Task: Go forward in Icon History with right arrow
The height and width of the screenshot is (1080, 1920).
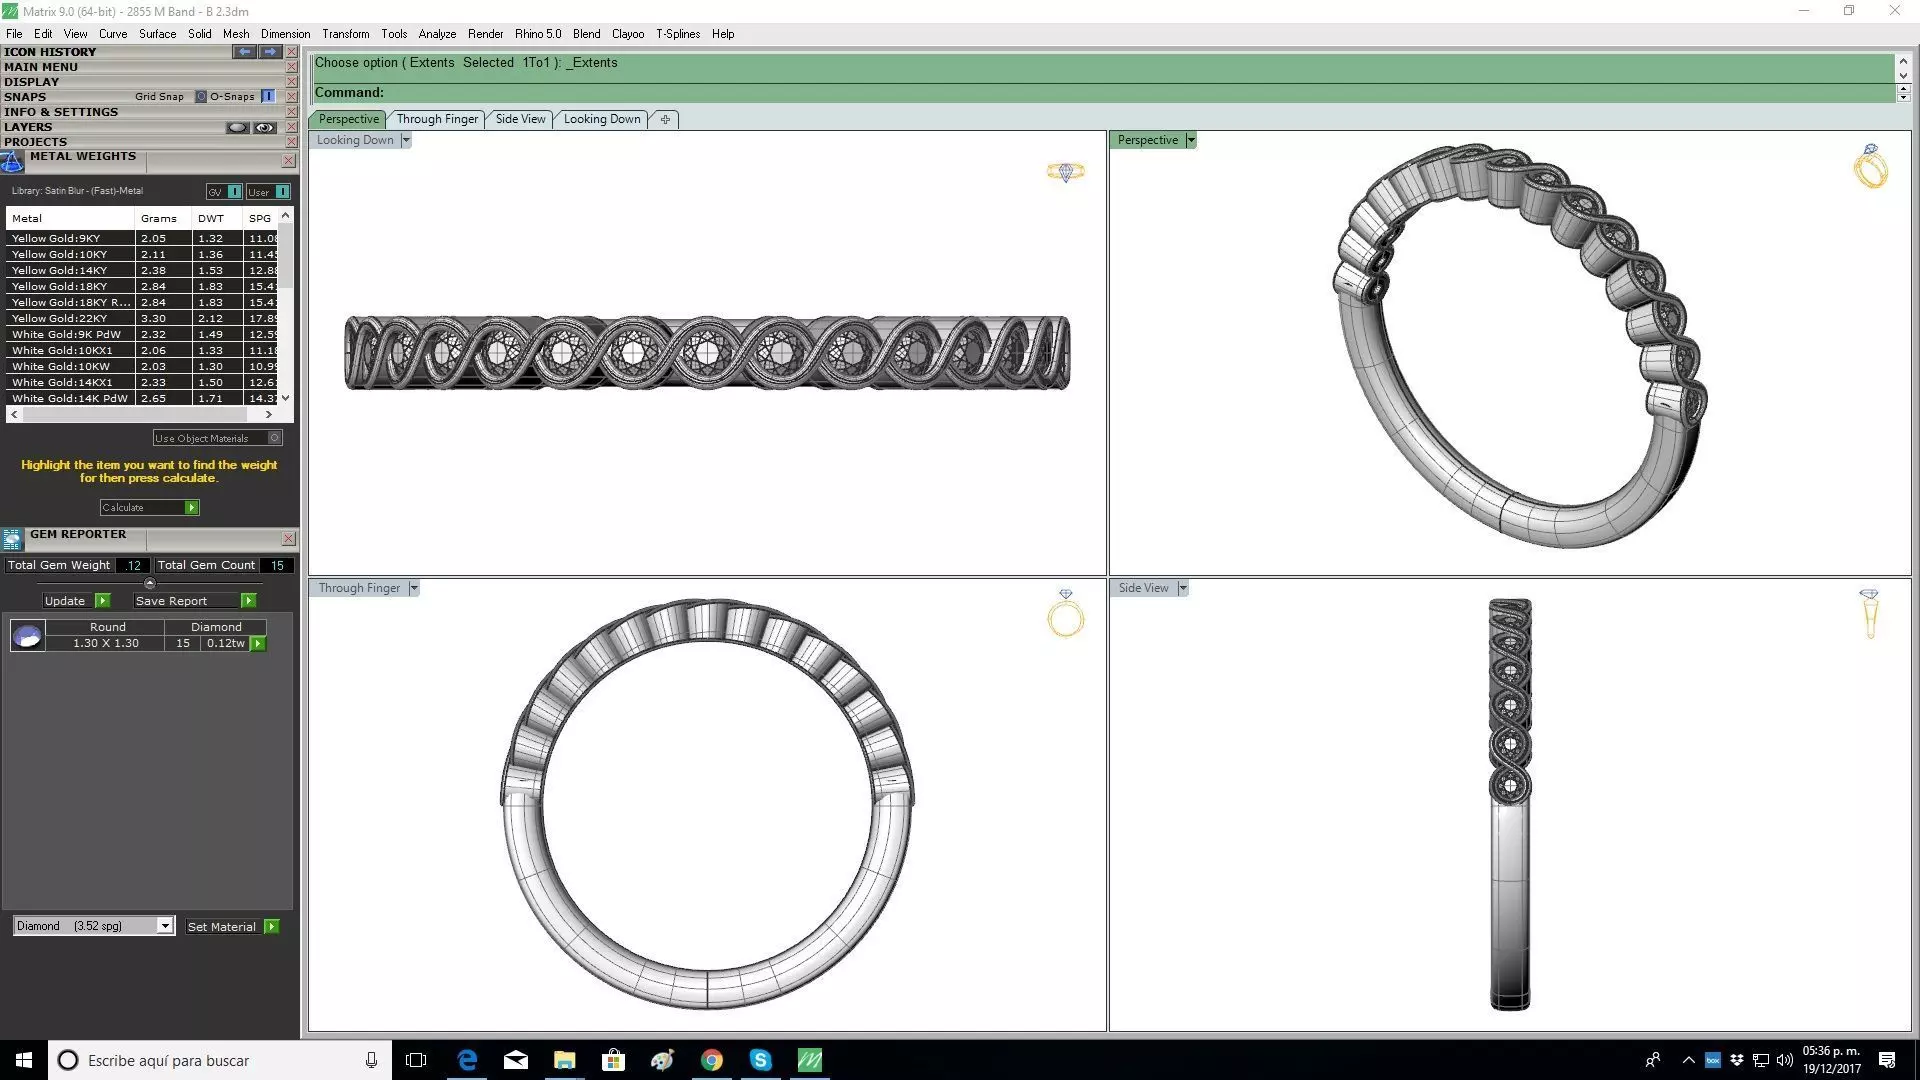Action: pyautogui.click(x=270, y=52)
